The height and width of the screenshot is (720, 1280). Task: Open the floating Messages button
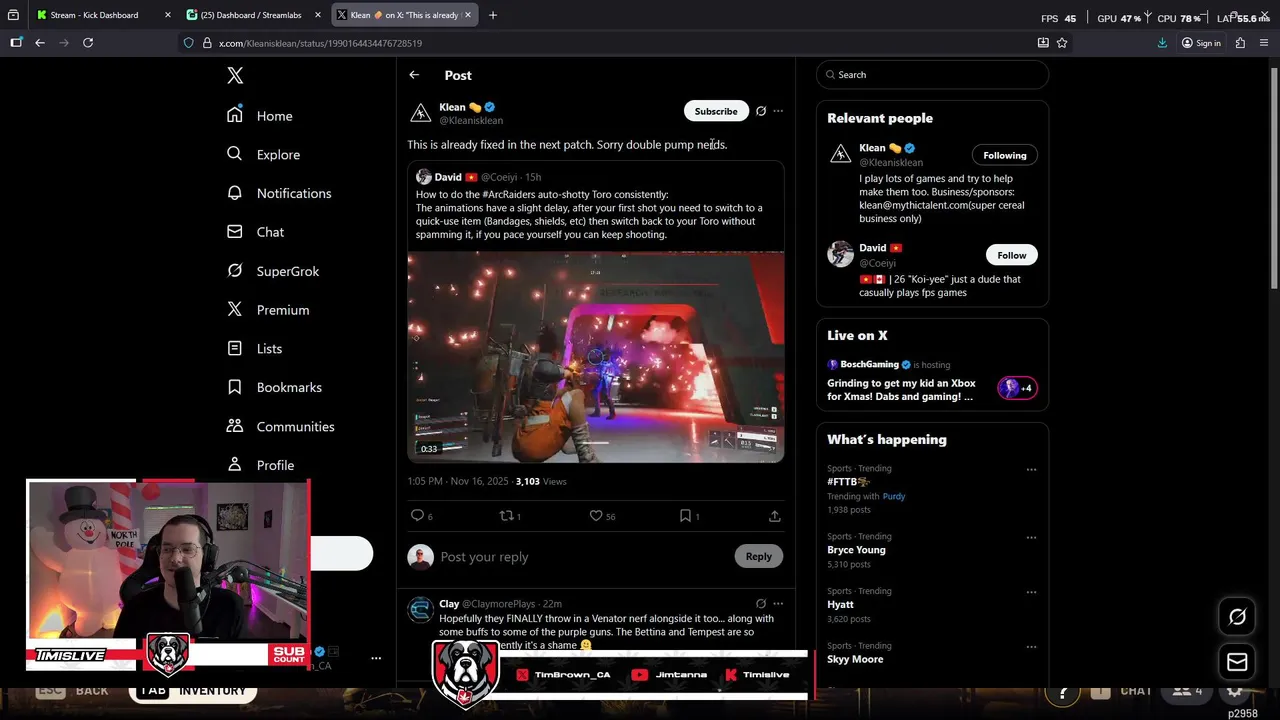pyautogui.click(x=1237, y=662)
